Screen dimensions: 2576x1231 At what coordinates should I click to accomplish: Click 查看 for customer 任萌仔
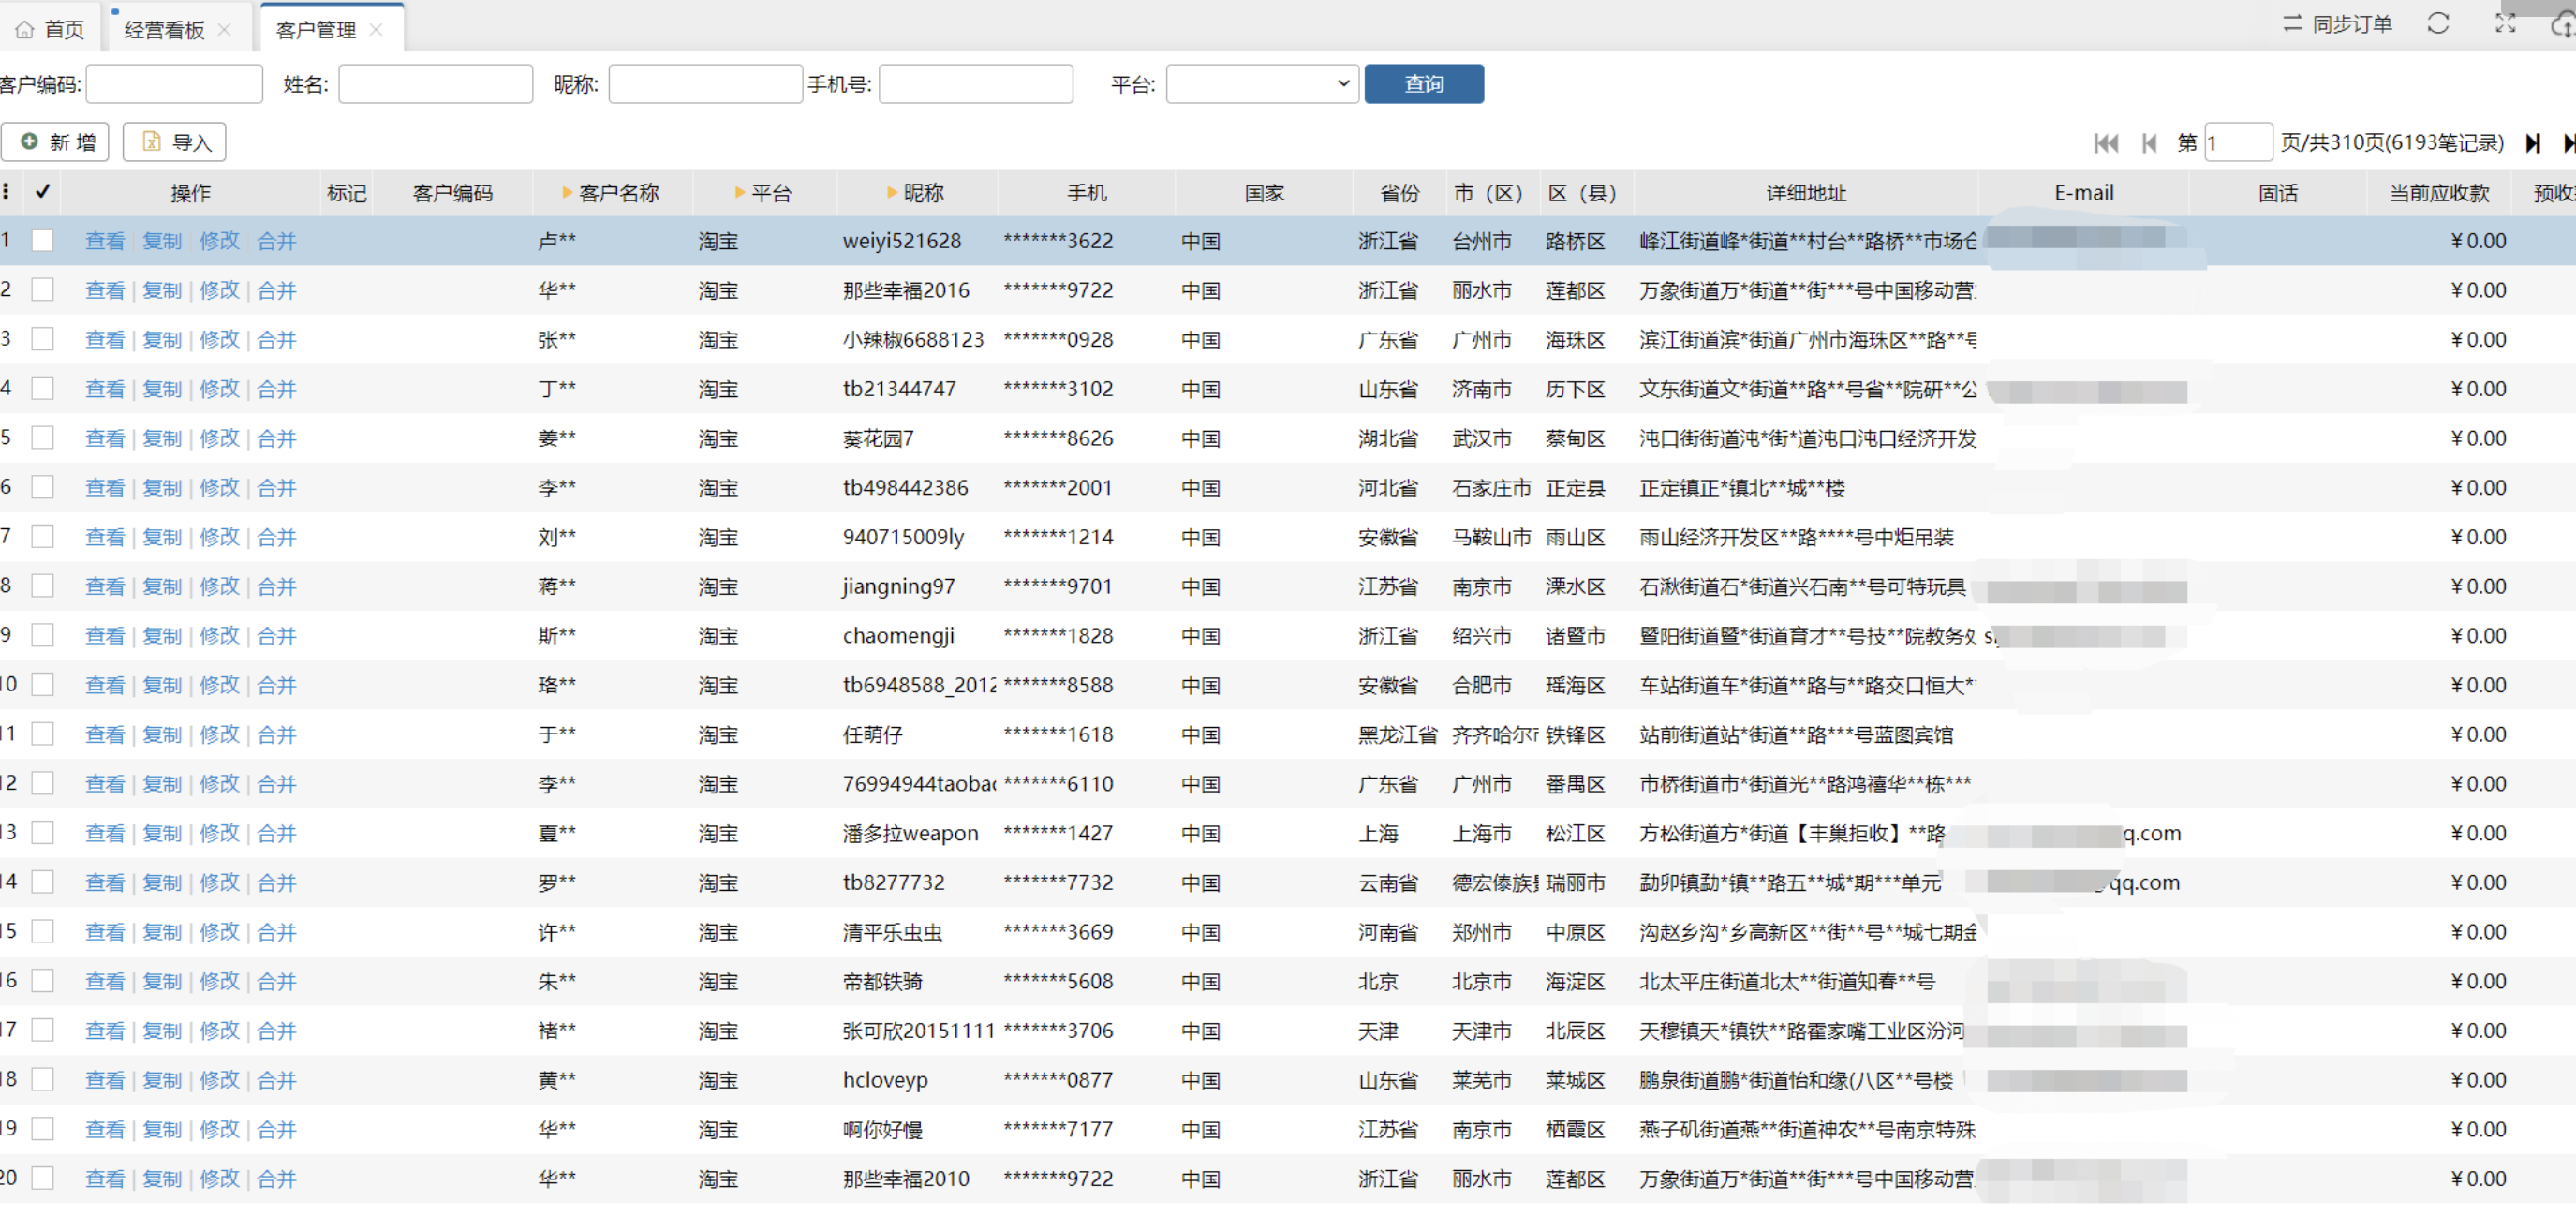pyautogui.click(x=105, y=735)
